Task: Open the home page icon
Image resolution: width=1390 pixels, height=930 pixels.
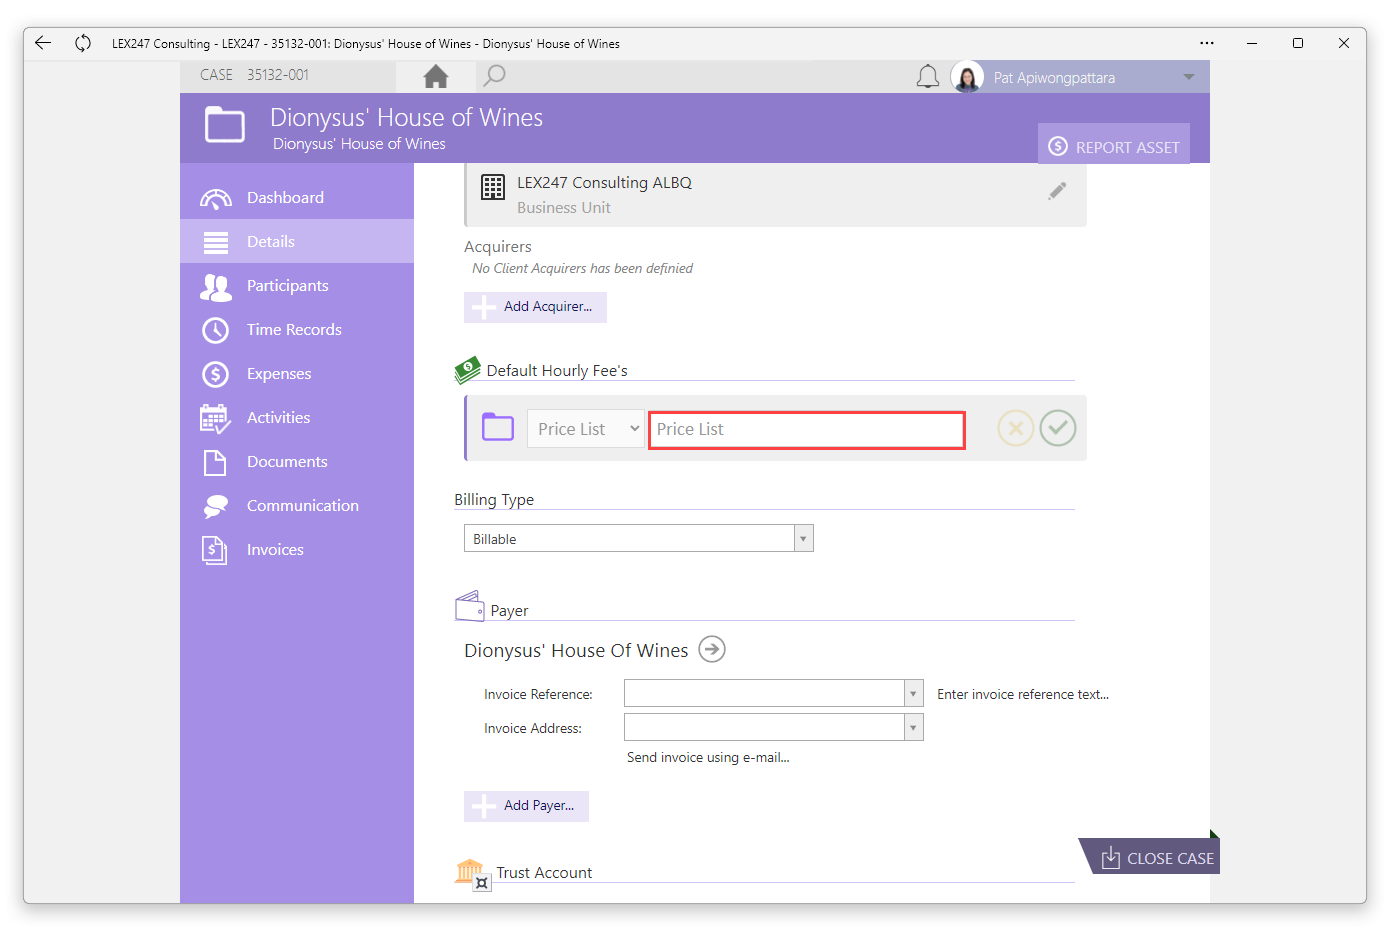Action: click(x=436, y=76)
